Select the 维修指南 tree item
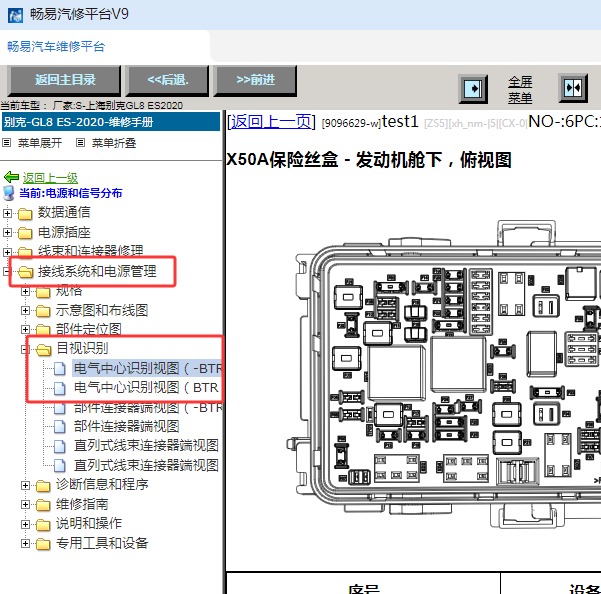This screenshot has height=594, width=601. [x=82, y=504]
